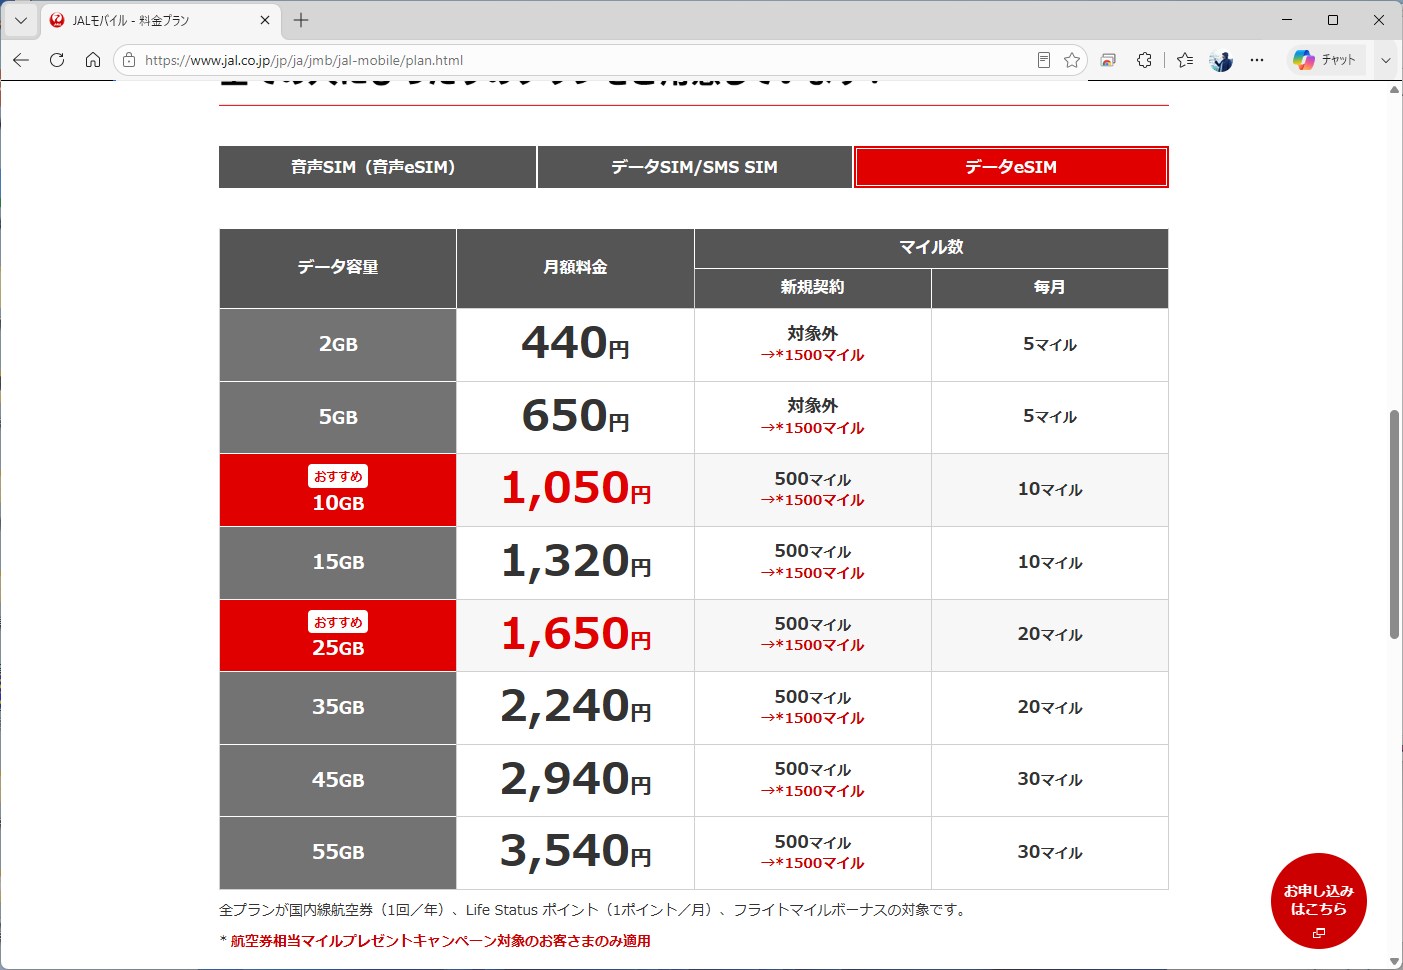Open the Extensions puzzle icon
Viewport: 1403px width, 970px height.
[1144, 60]
